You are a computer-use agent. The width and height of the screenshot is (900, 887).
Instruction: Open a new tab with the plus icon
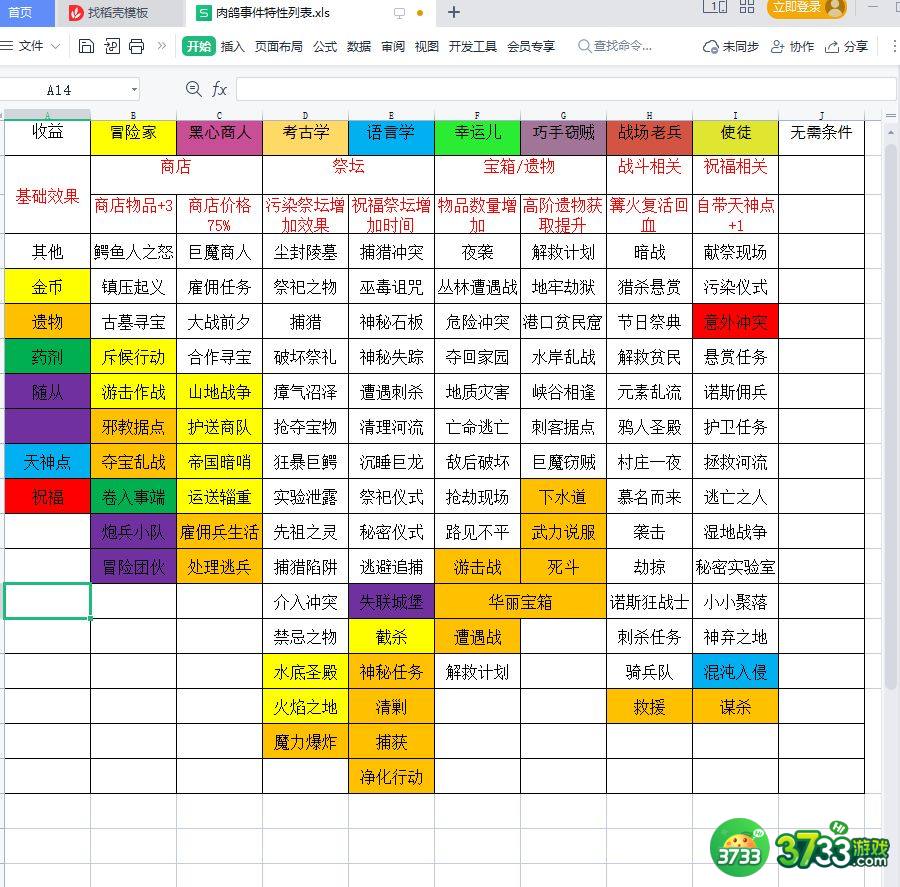tap(454, 13)
